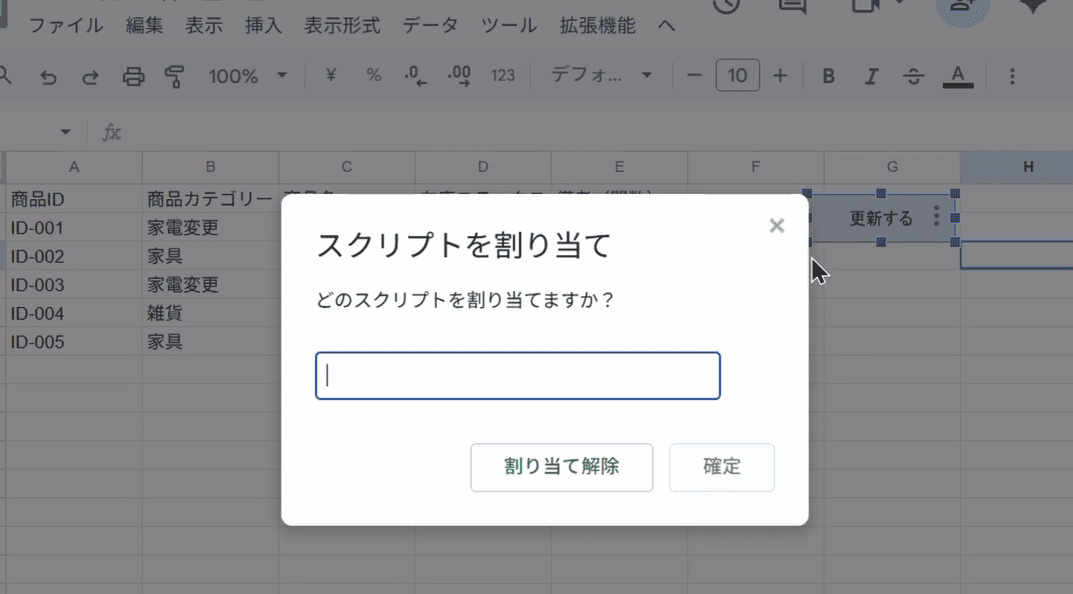Decrease decimal places
The width and height of the screenshot is (1073, 594).
[x=415, y=76]
